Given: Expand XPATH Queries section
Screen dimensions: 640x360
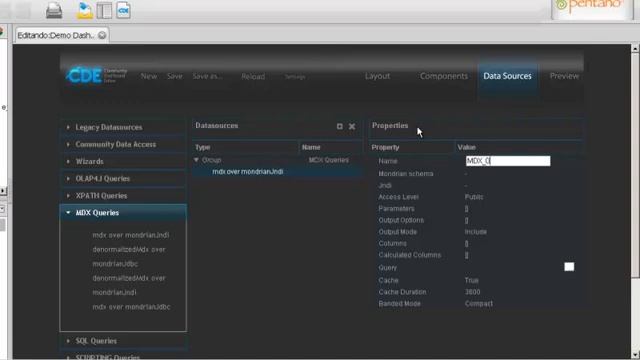Looking at the screenshot, I should [123, 196].
